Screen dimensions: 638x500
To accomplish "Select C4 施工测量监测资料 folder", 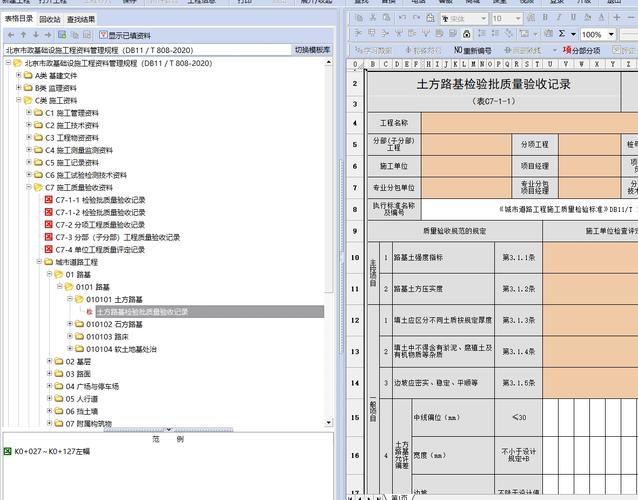I will point(79,150).
